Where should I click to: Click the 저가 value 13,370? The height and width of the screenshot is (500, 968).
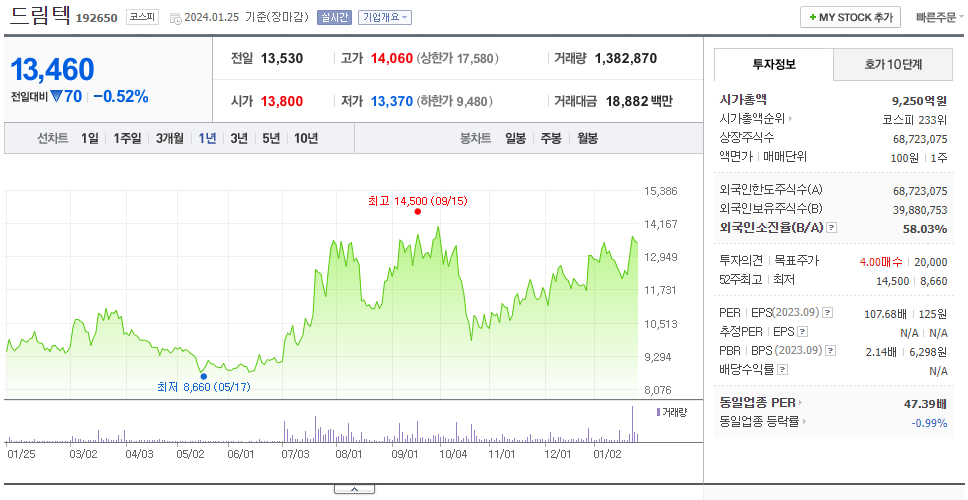pos(391,101)
